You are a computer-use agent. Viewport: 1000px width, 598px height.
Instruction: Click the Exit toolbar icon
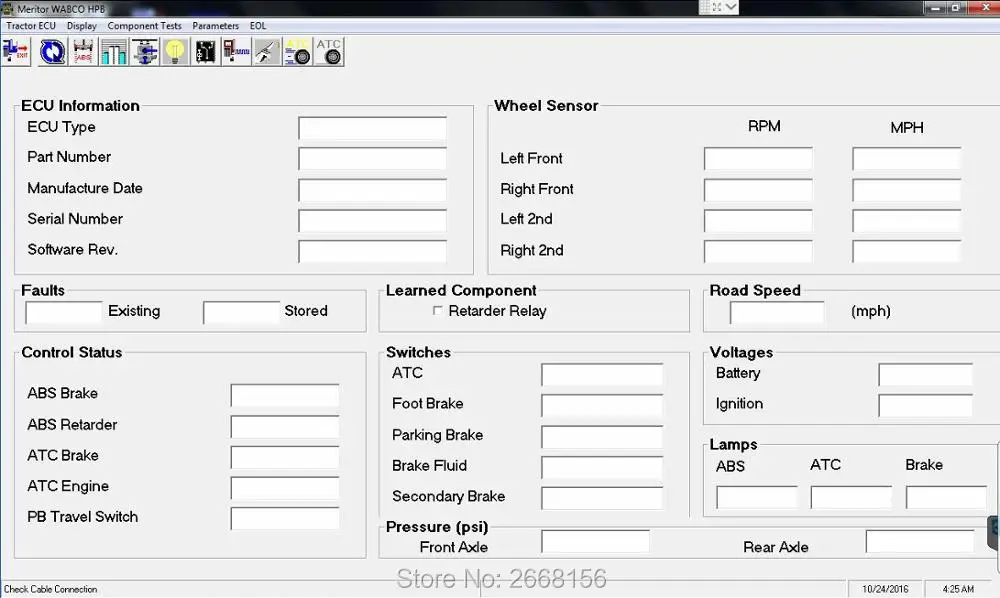pyautogui.click(x=16, y=52)
